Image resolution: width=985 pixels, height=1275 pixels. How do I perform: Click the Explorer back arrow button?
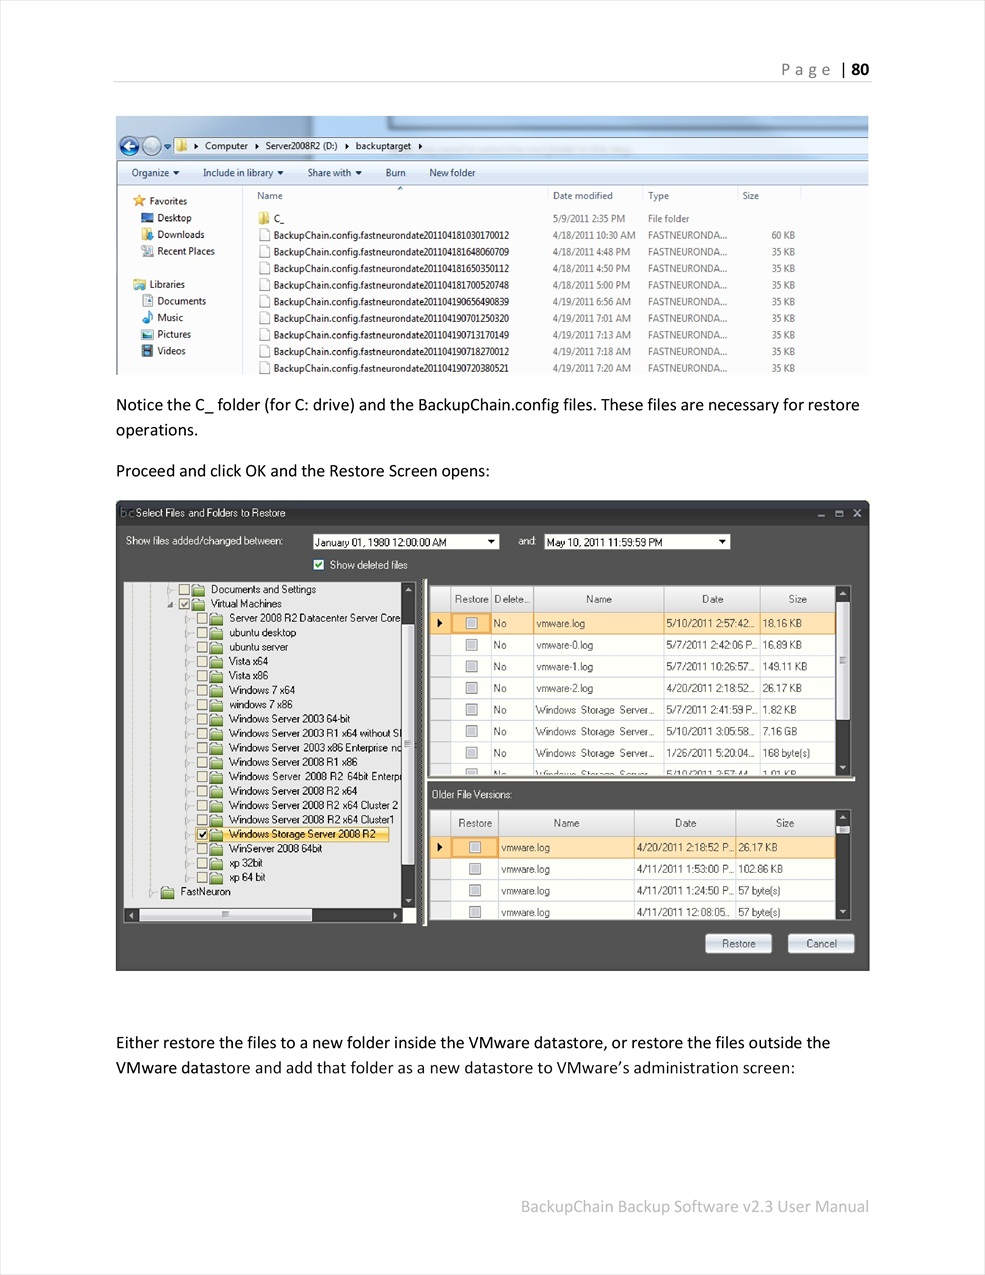coord(129,146)
